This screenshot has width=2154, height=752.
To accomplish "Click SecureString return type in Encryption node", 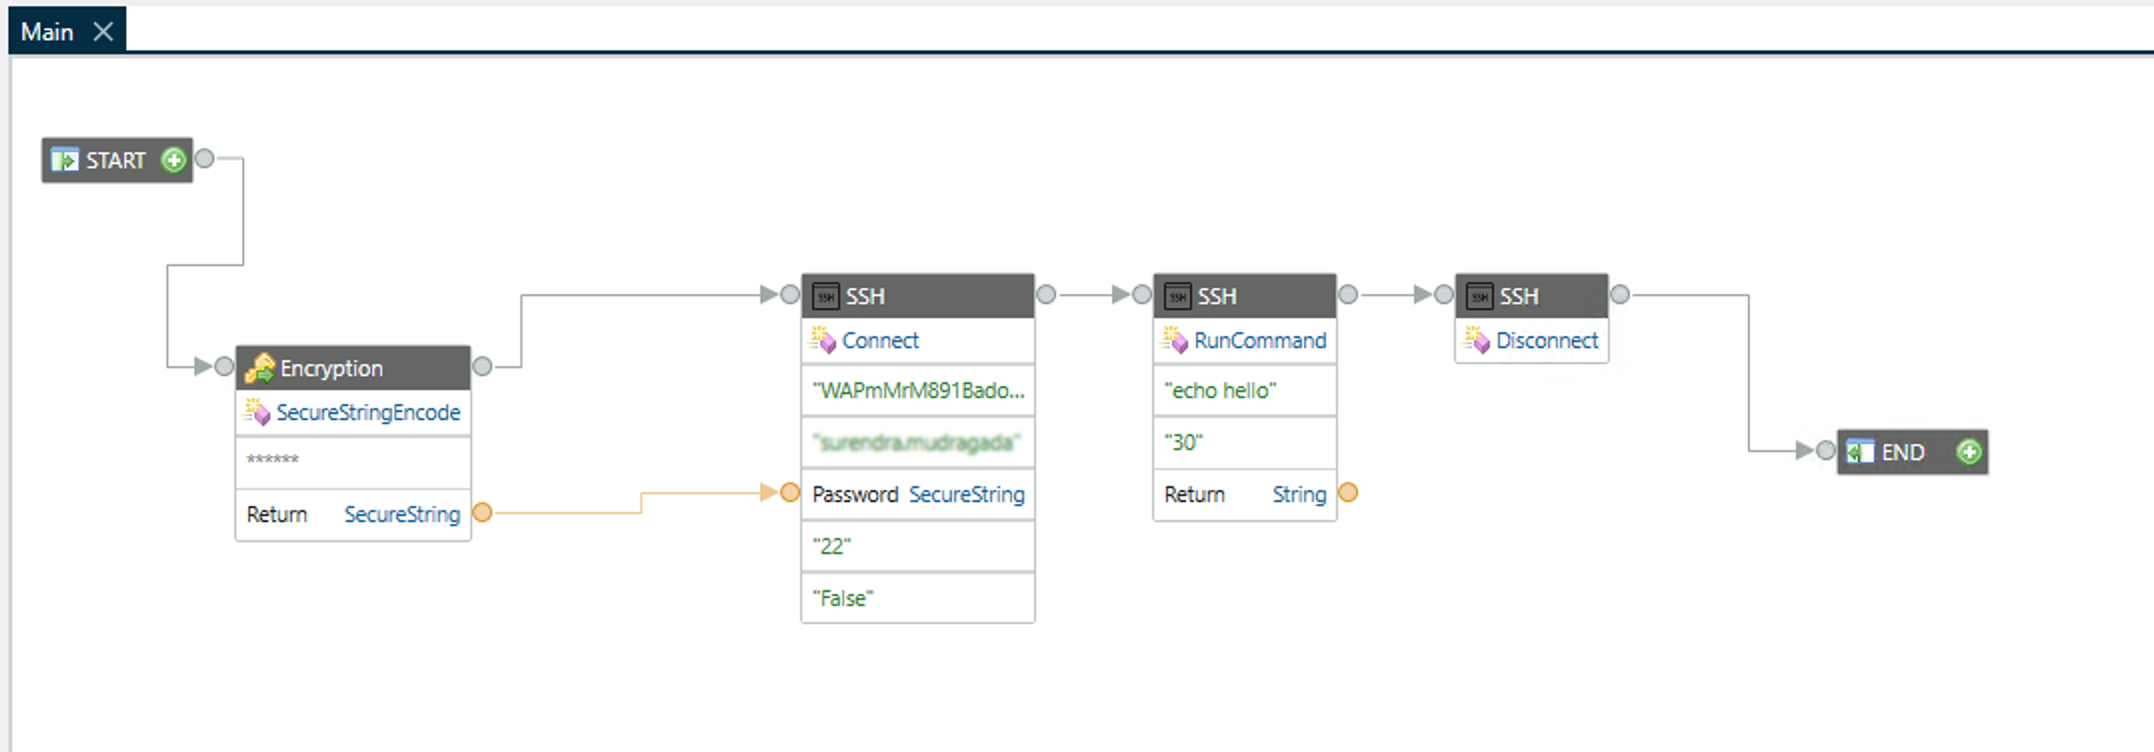I will [402, 514].
